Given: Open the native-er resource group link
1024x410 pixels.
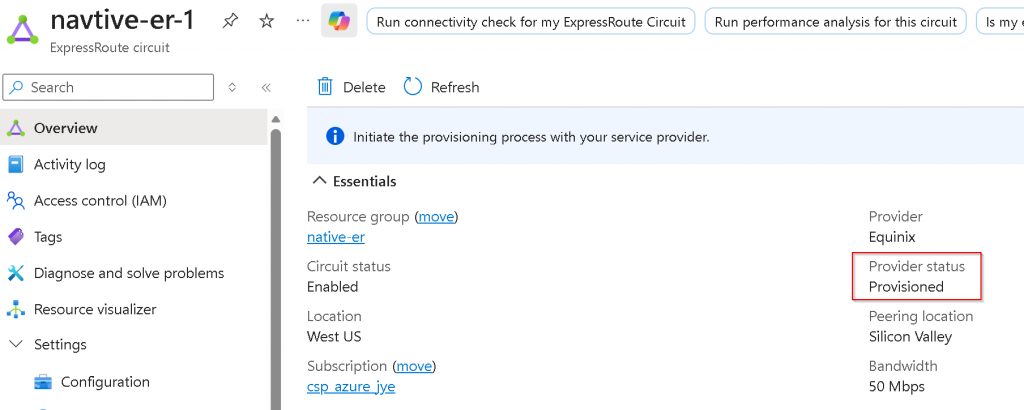Looking at the screenshot, I should (335, 237).
